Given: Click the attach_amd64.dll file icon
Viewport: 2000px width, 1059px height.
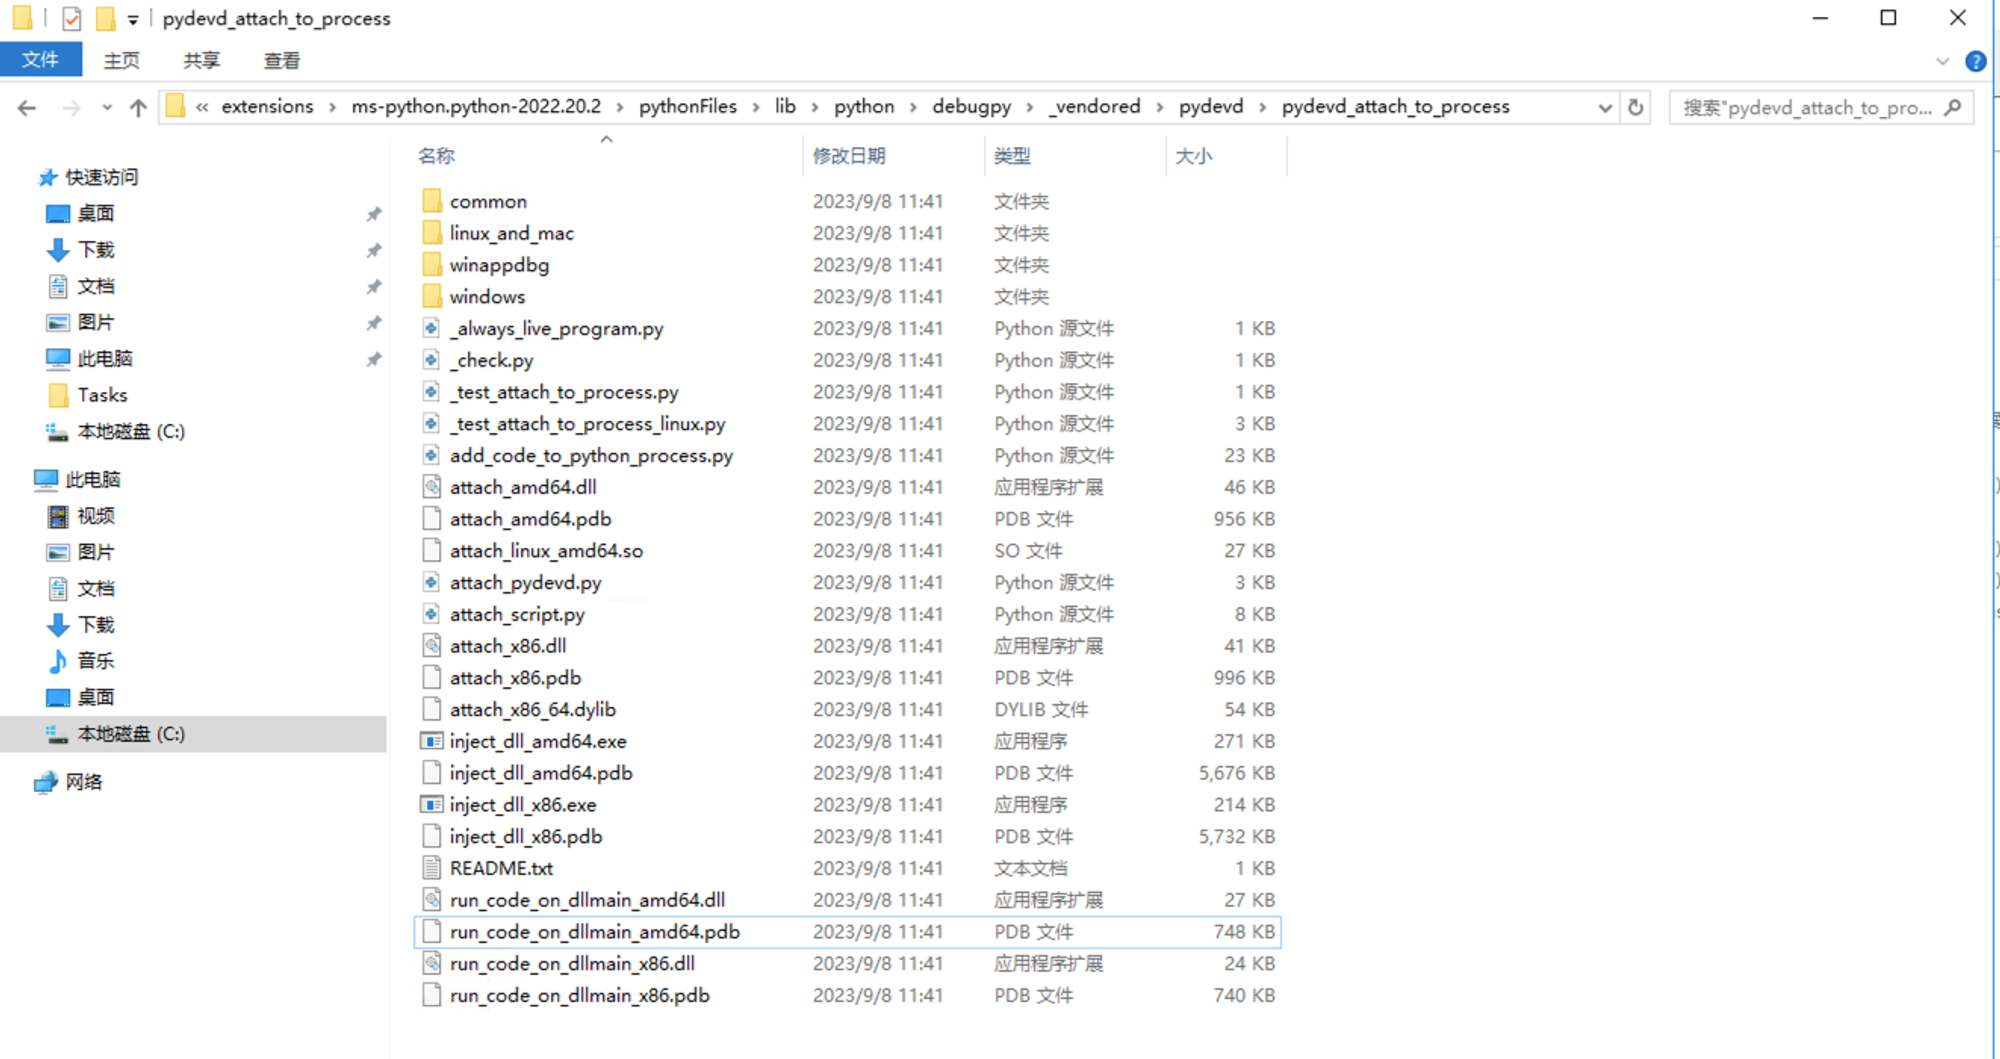Looking at the screenshot, I should coord(431,487).
